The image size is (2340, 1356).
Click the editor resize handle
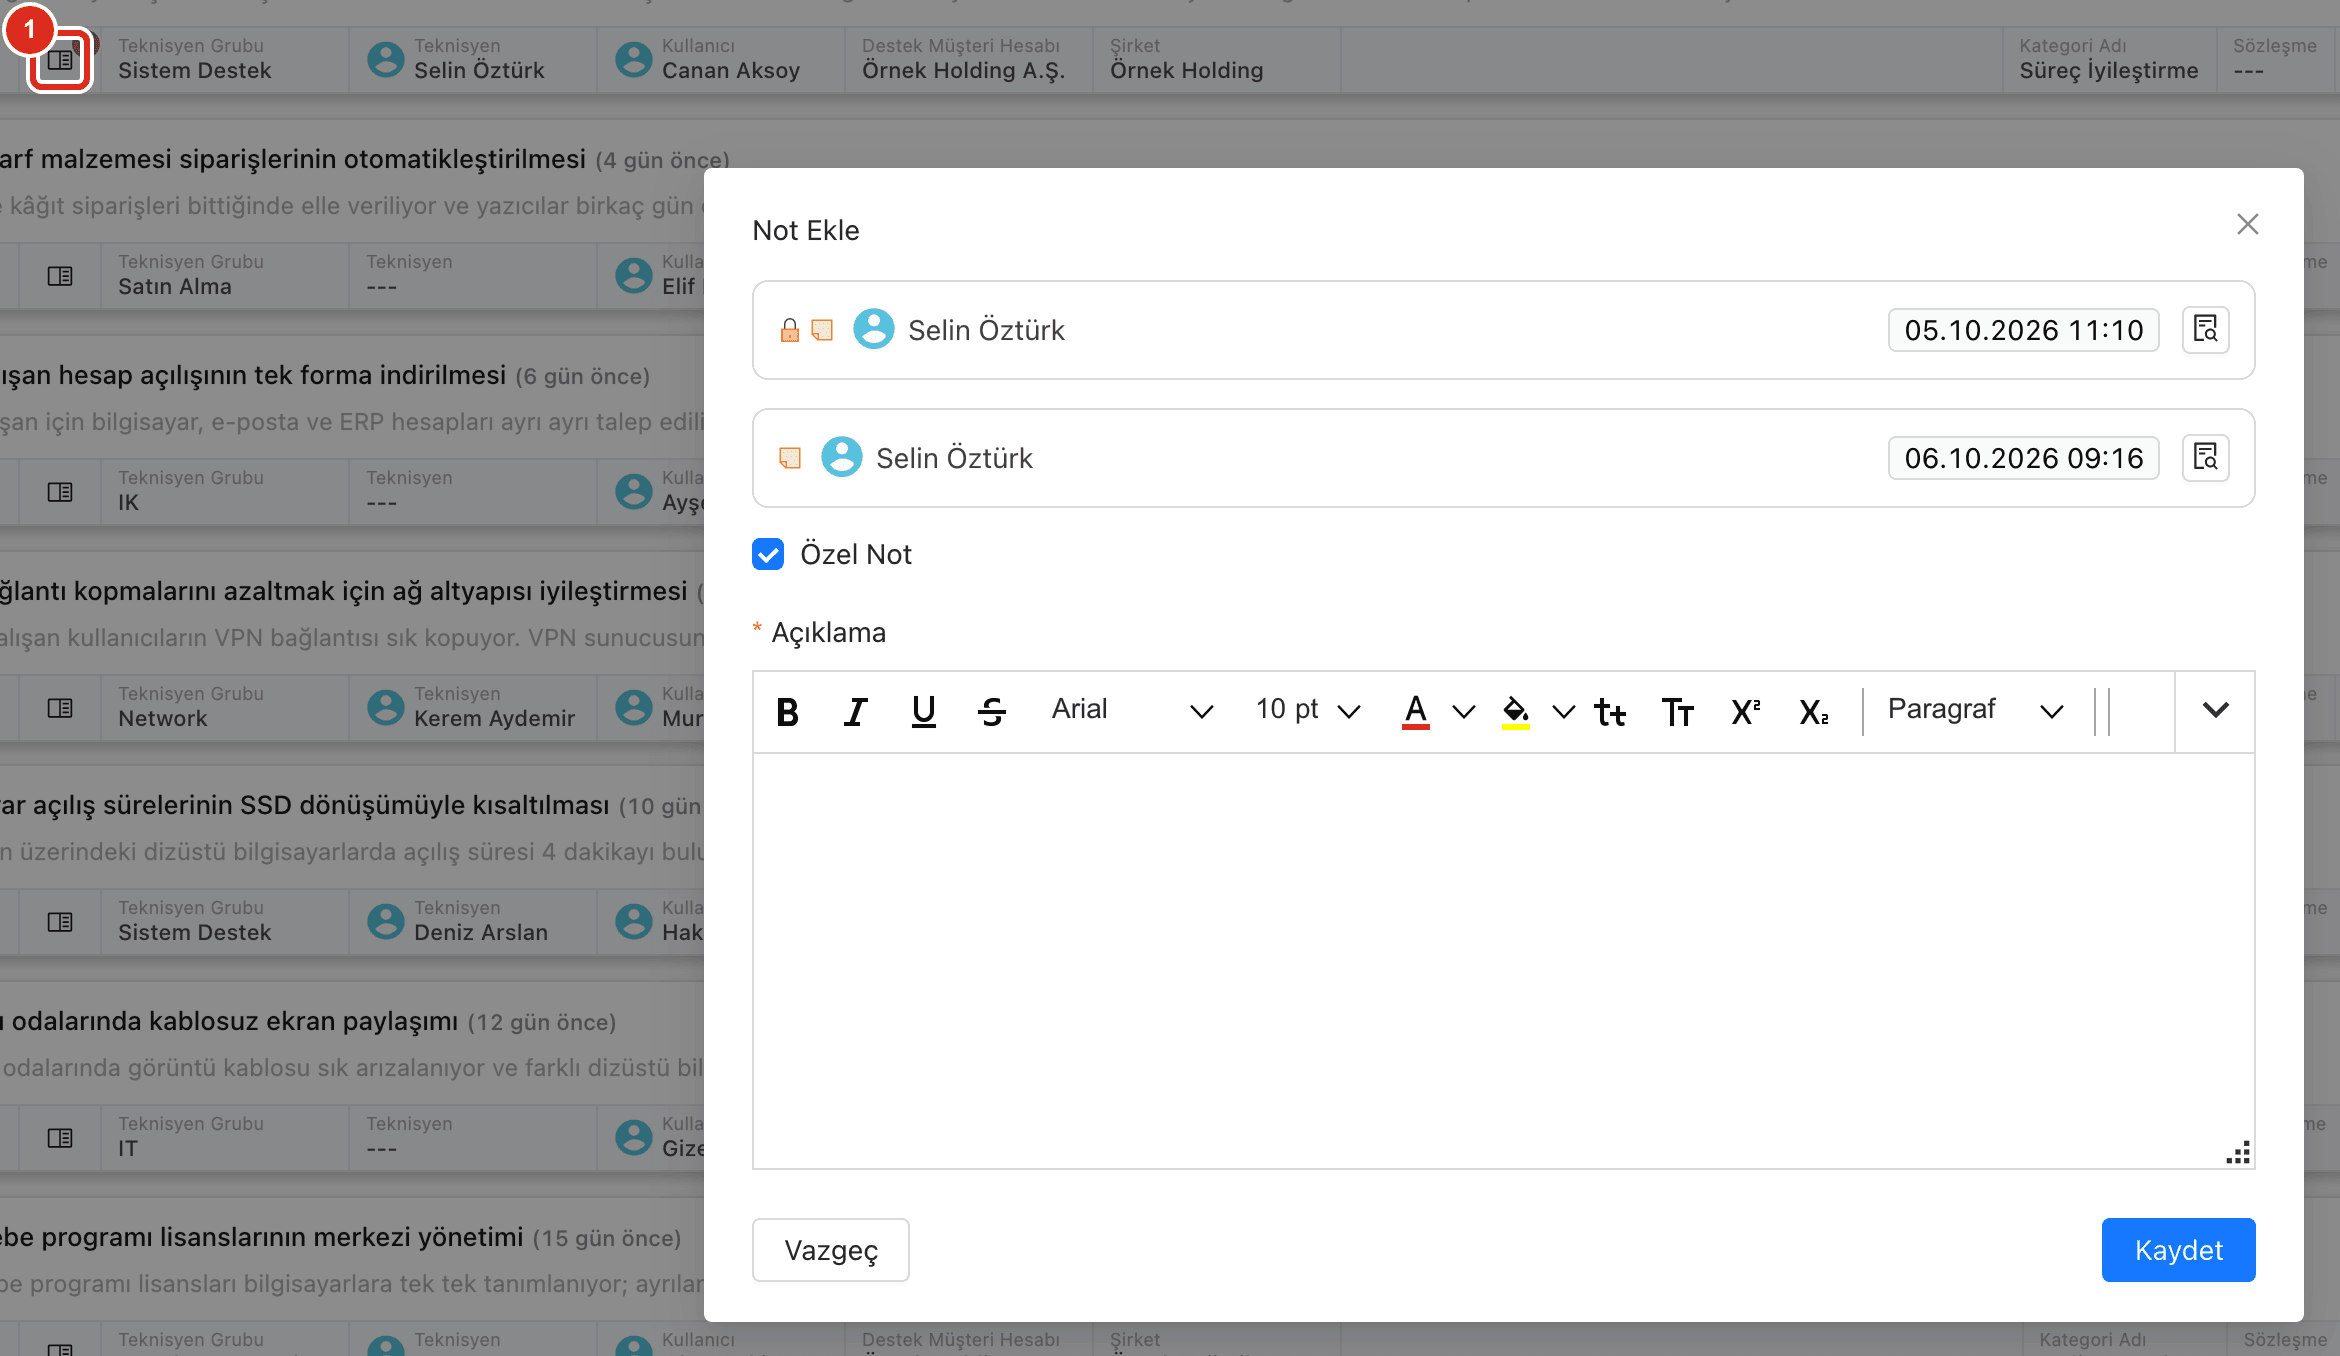click(2238, 1152)
